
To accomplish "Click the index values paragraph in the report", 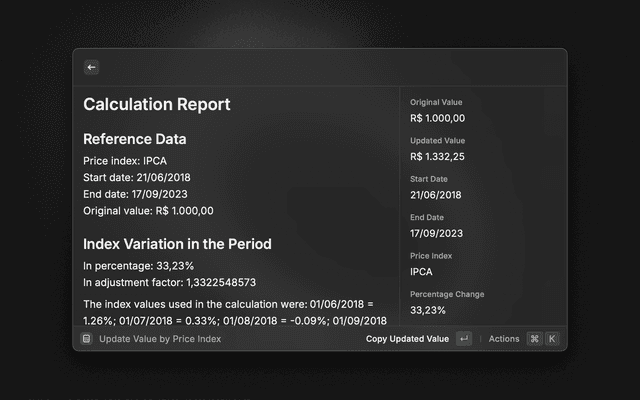I will (235, 312).
